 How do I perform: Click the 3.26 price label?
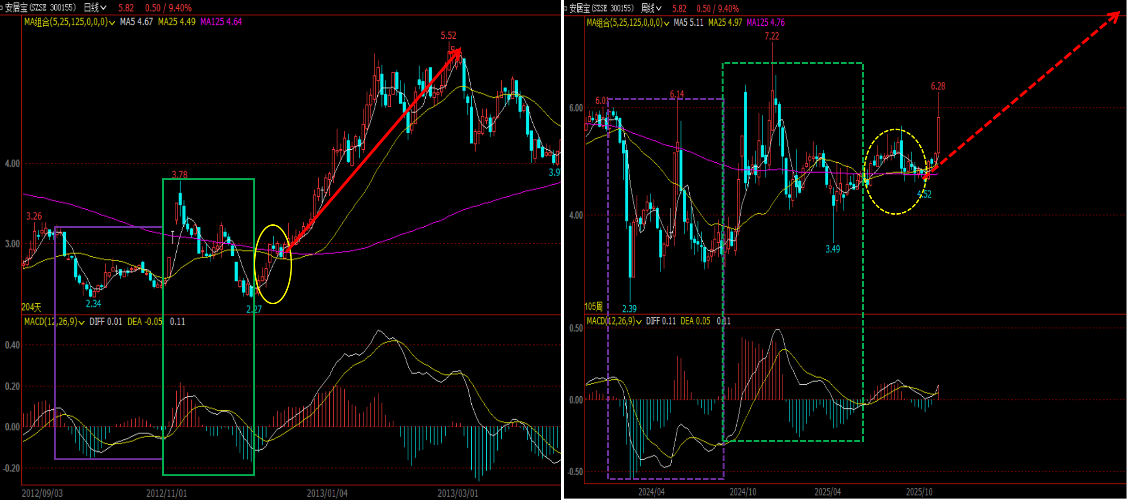(x=34, y=216)
